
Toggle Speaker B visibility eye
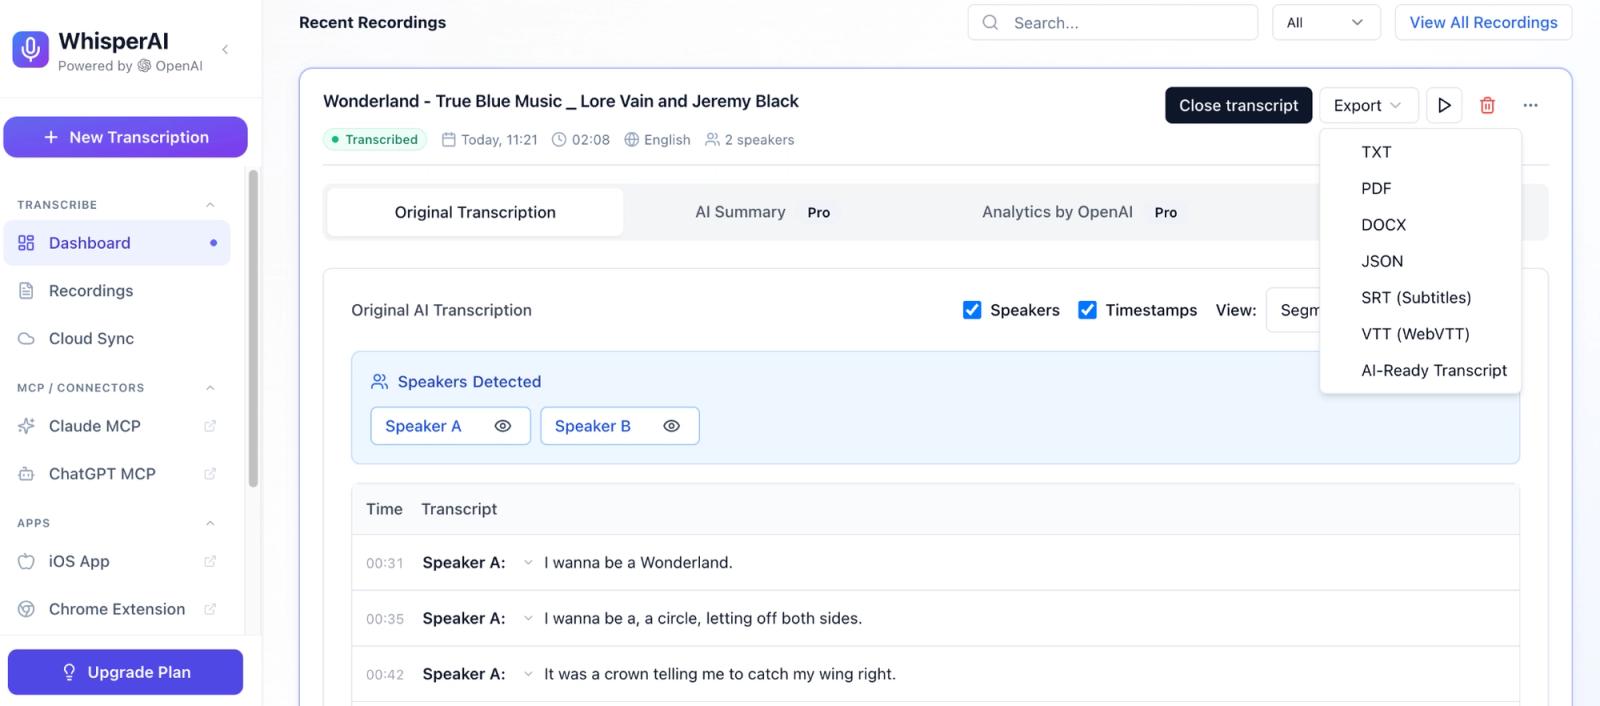click(672, 426)
